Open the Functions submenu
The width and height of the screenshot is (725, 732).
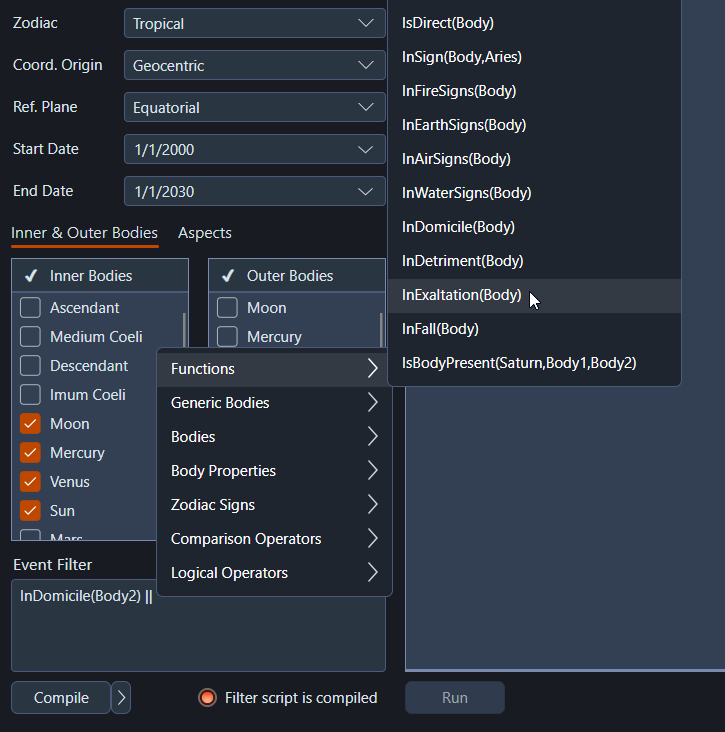(275, 369)
